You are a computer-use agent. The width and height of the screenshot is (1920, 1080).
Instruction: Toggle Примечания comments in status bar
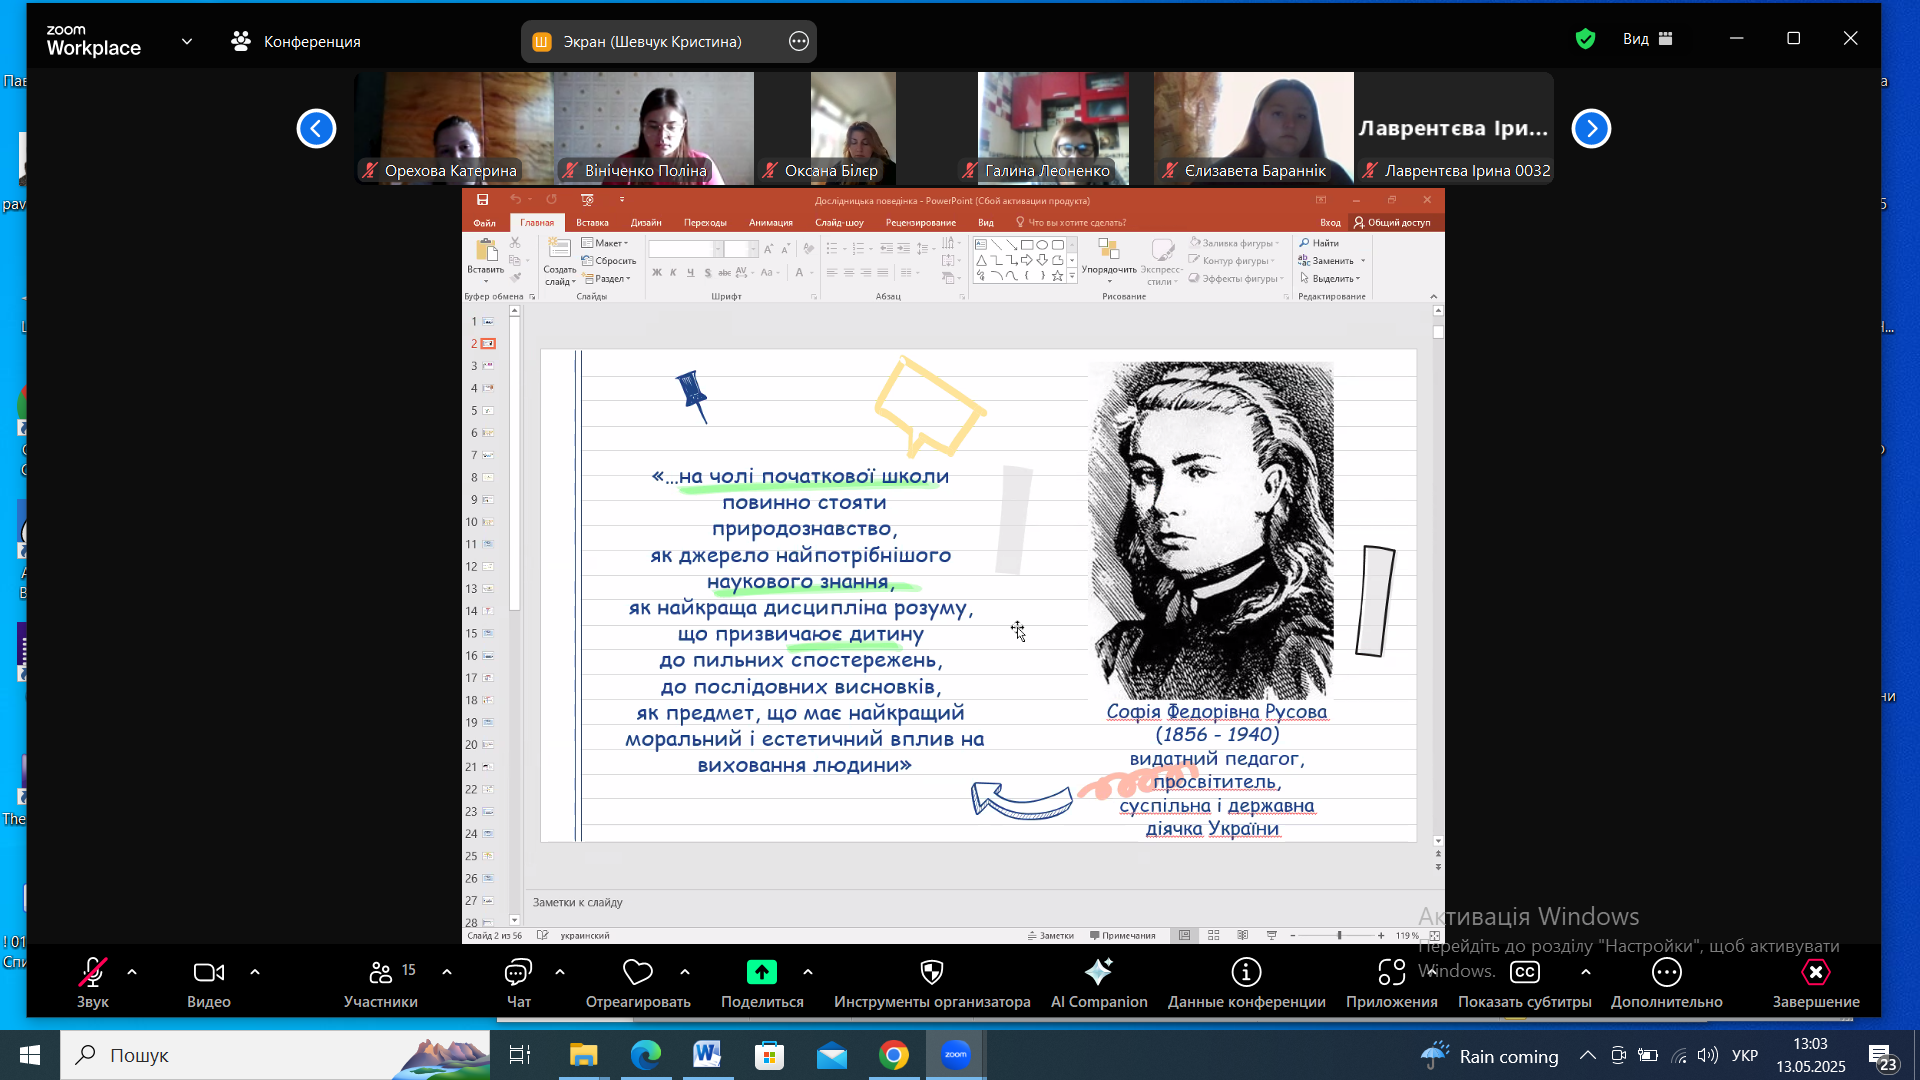(1122, 936)
